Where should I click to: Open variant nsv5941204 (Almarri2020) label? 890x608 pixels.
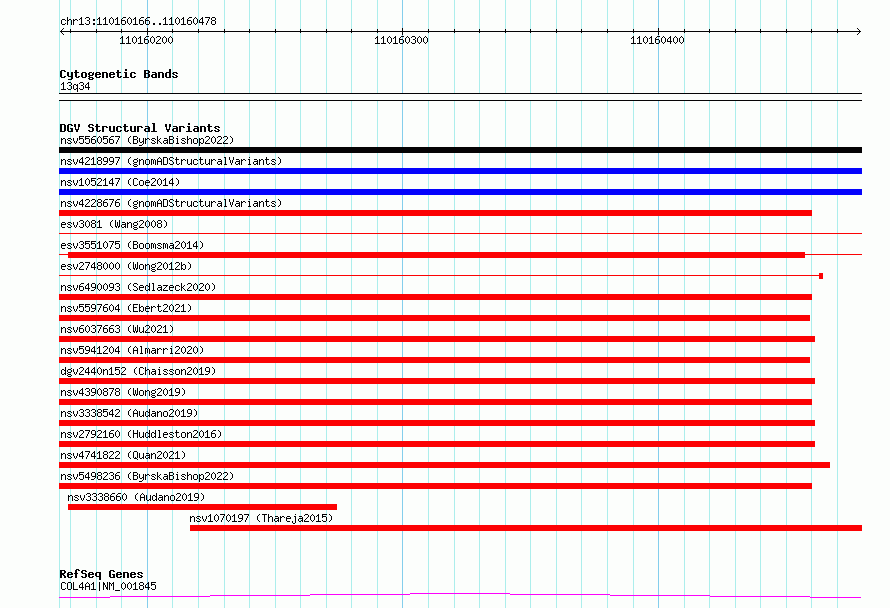click(x=132, y=350)
